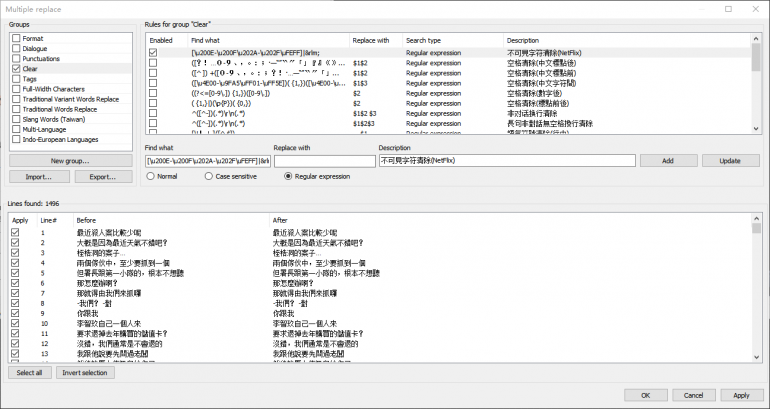The height and width of the screenshot is (409, 770).
Task: Click the rules Description column header
Action: tap(627, 40)
